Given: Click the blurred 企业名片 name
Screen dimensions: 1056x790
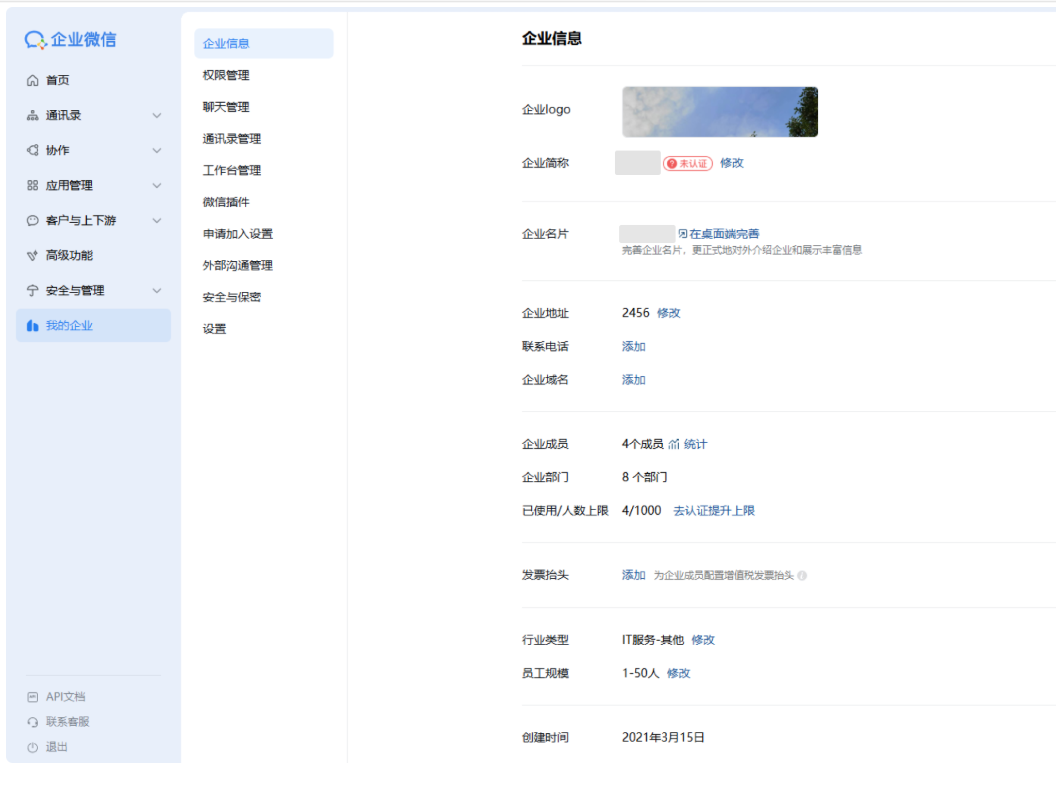Looking at the screenshot, I should (x=647, y=234).
